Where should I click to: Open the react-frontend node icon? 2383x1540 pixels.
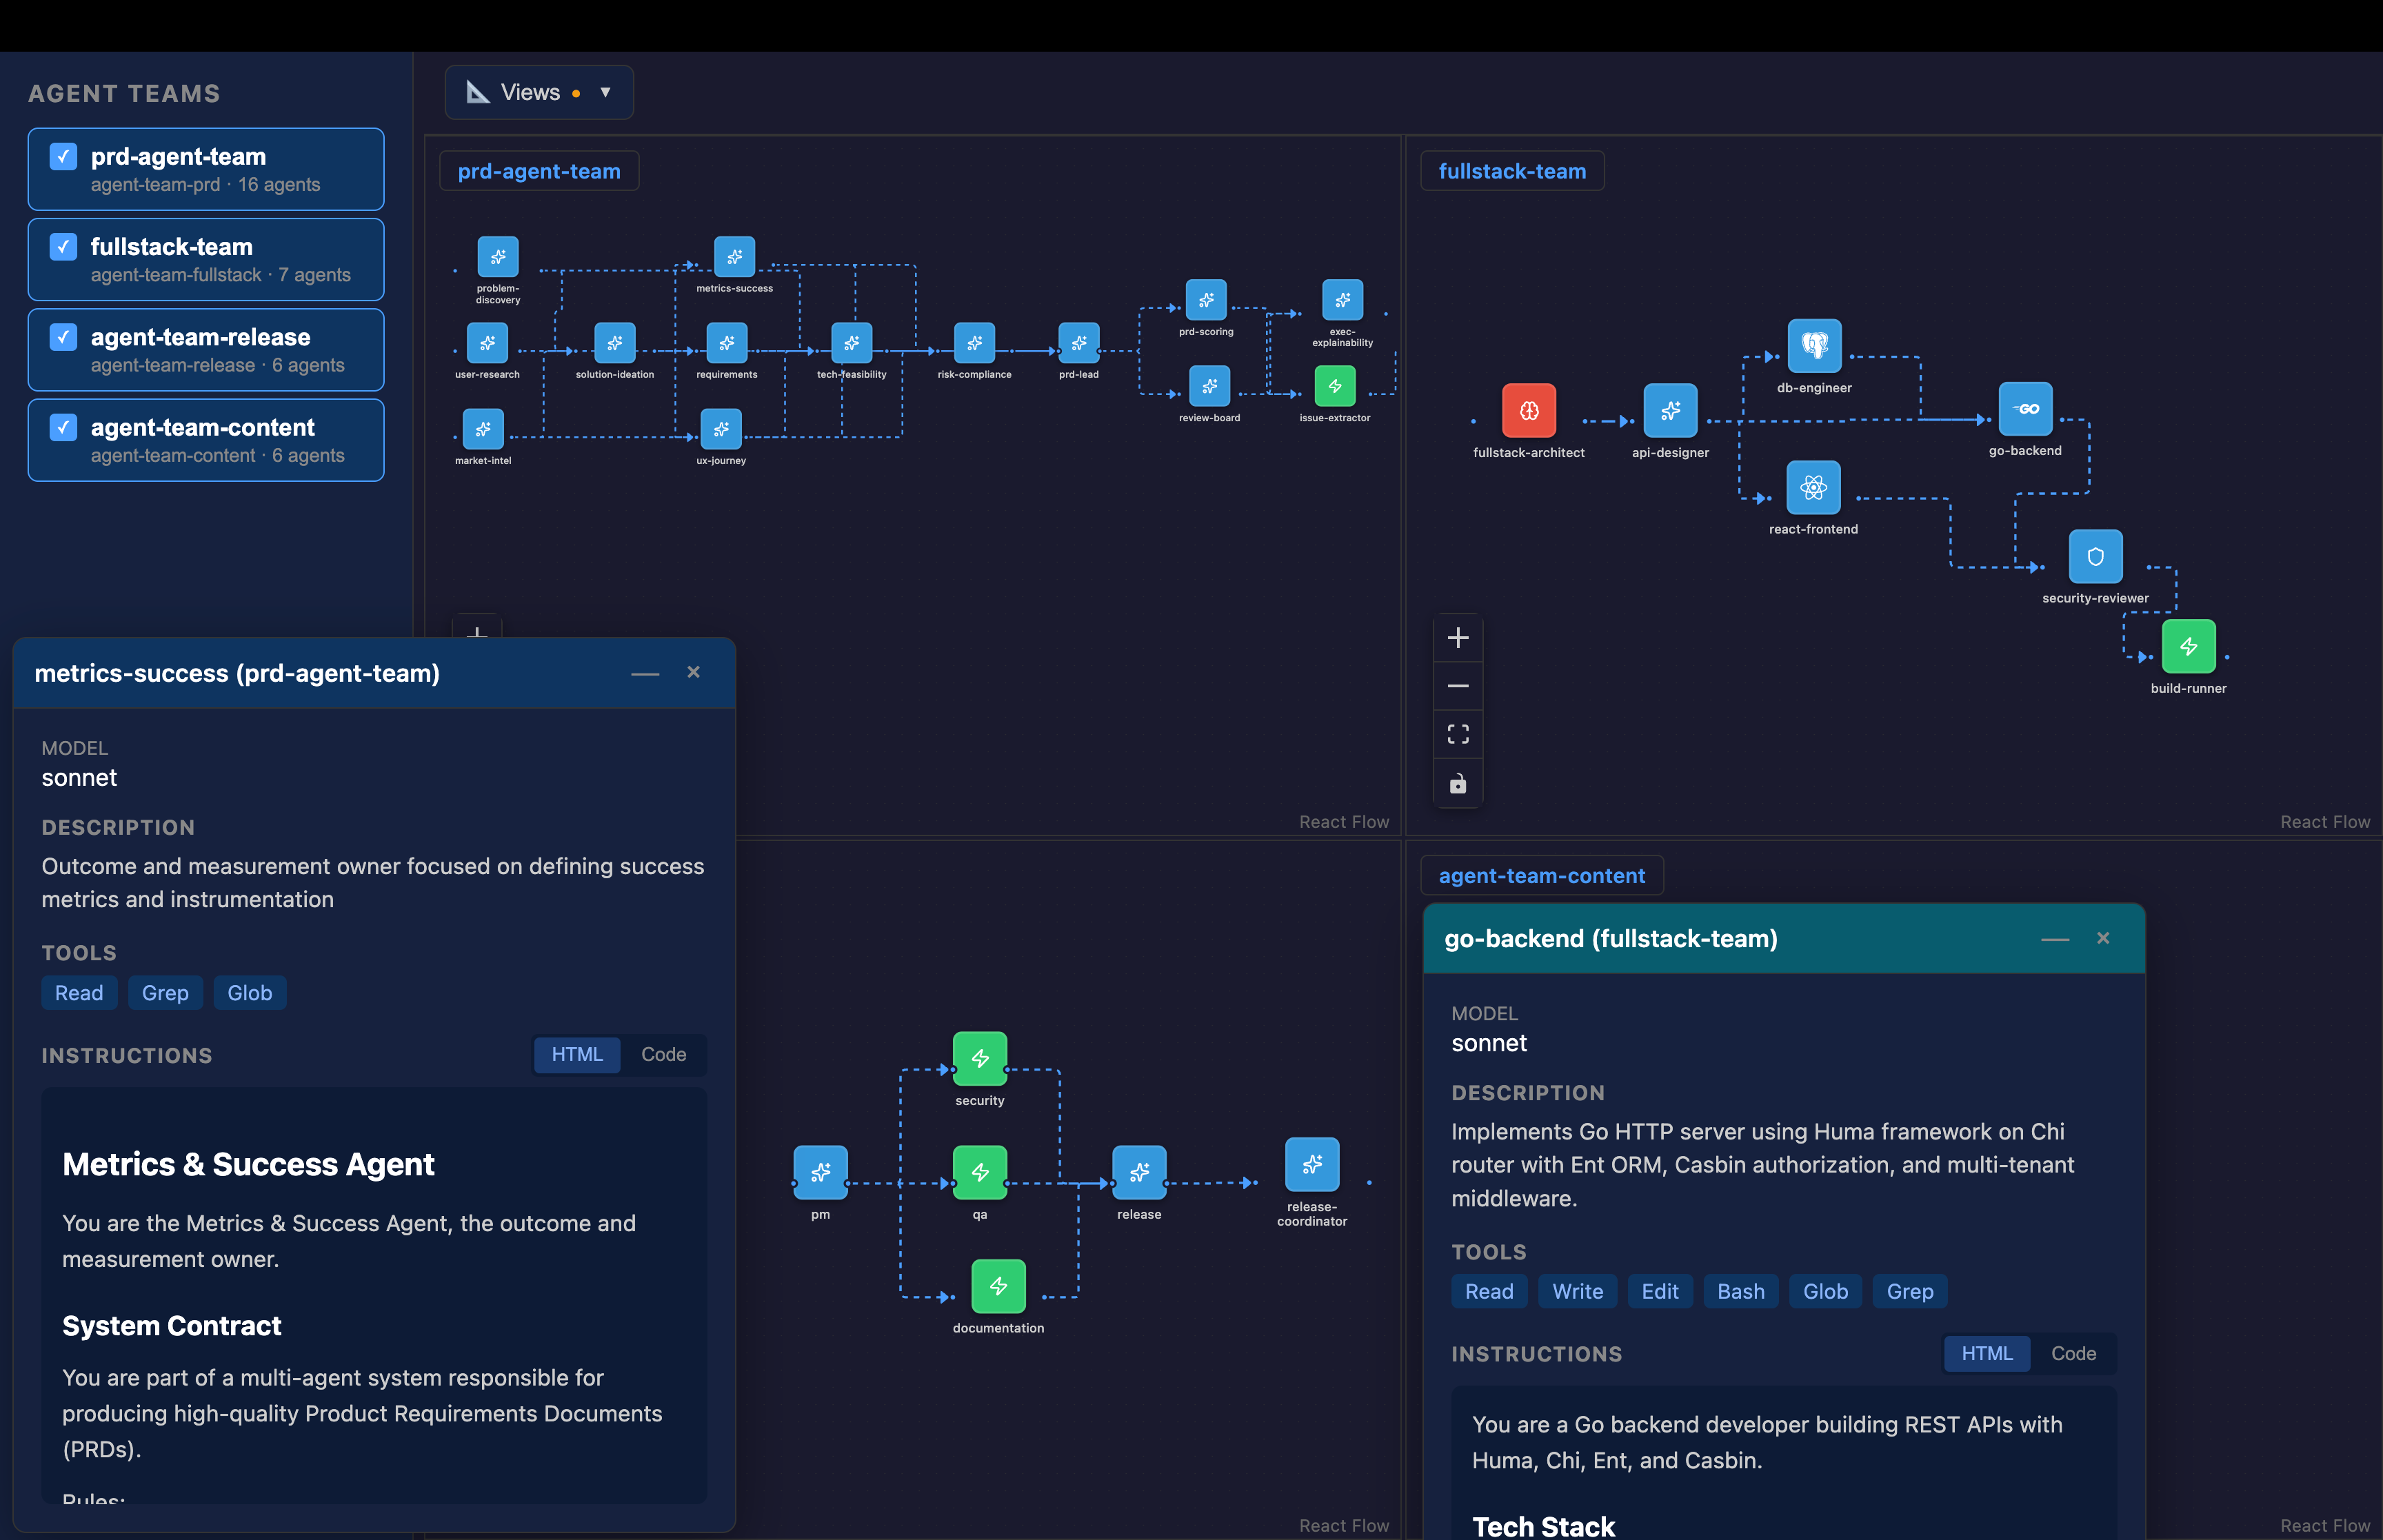pos(1812,487)
